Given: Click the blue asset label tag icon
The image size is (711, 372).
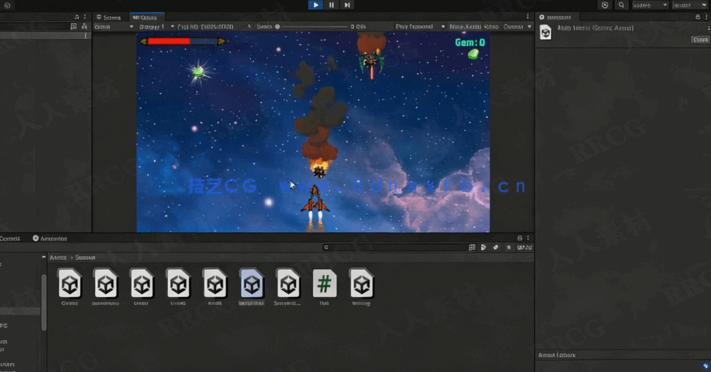Looking at the screenshot, I should click(x=706, y=365).
